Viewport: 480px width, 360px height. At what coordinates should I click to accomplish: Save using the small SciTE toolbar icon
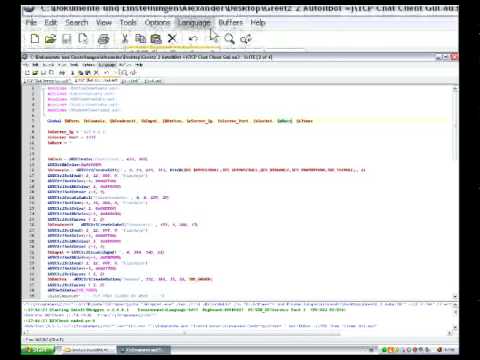point(43,72)
